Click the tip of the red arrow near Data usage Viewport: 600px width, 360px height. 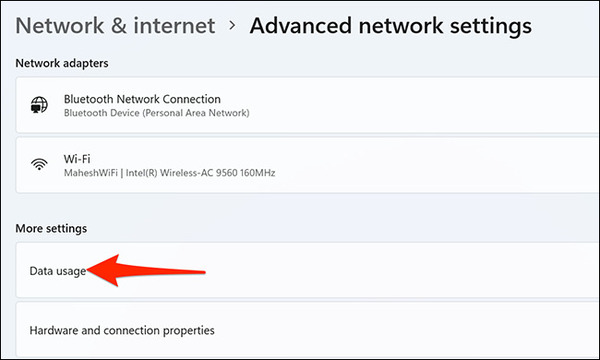click(89, 270)
